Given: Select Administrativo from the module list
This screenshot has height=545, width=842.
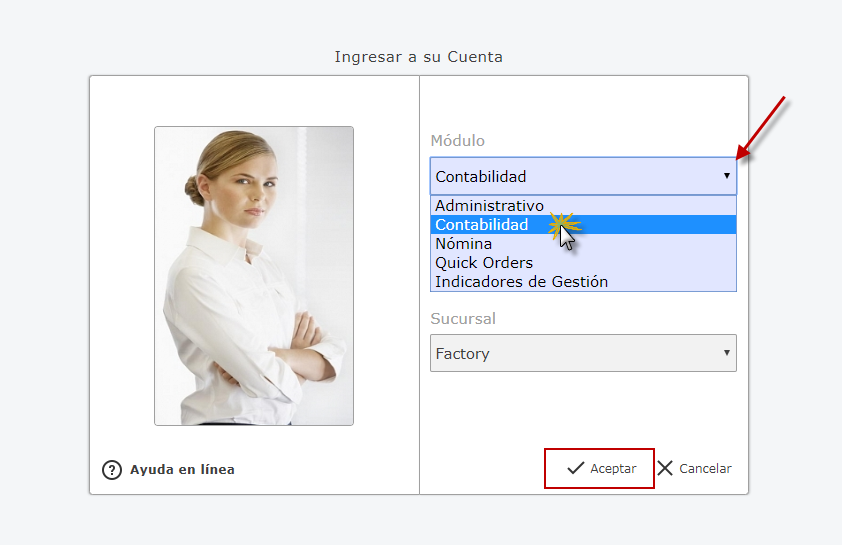Looking at the screenshot, I should [489, 206].
